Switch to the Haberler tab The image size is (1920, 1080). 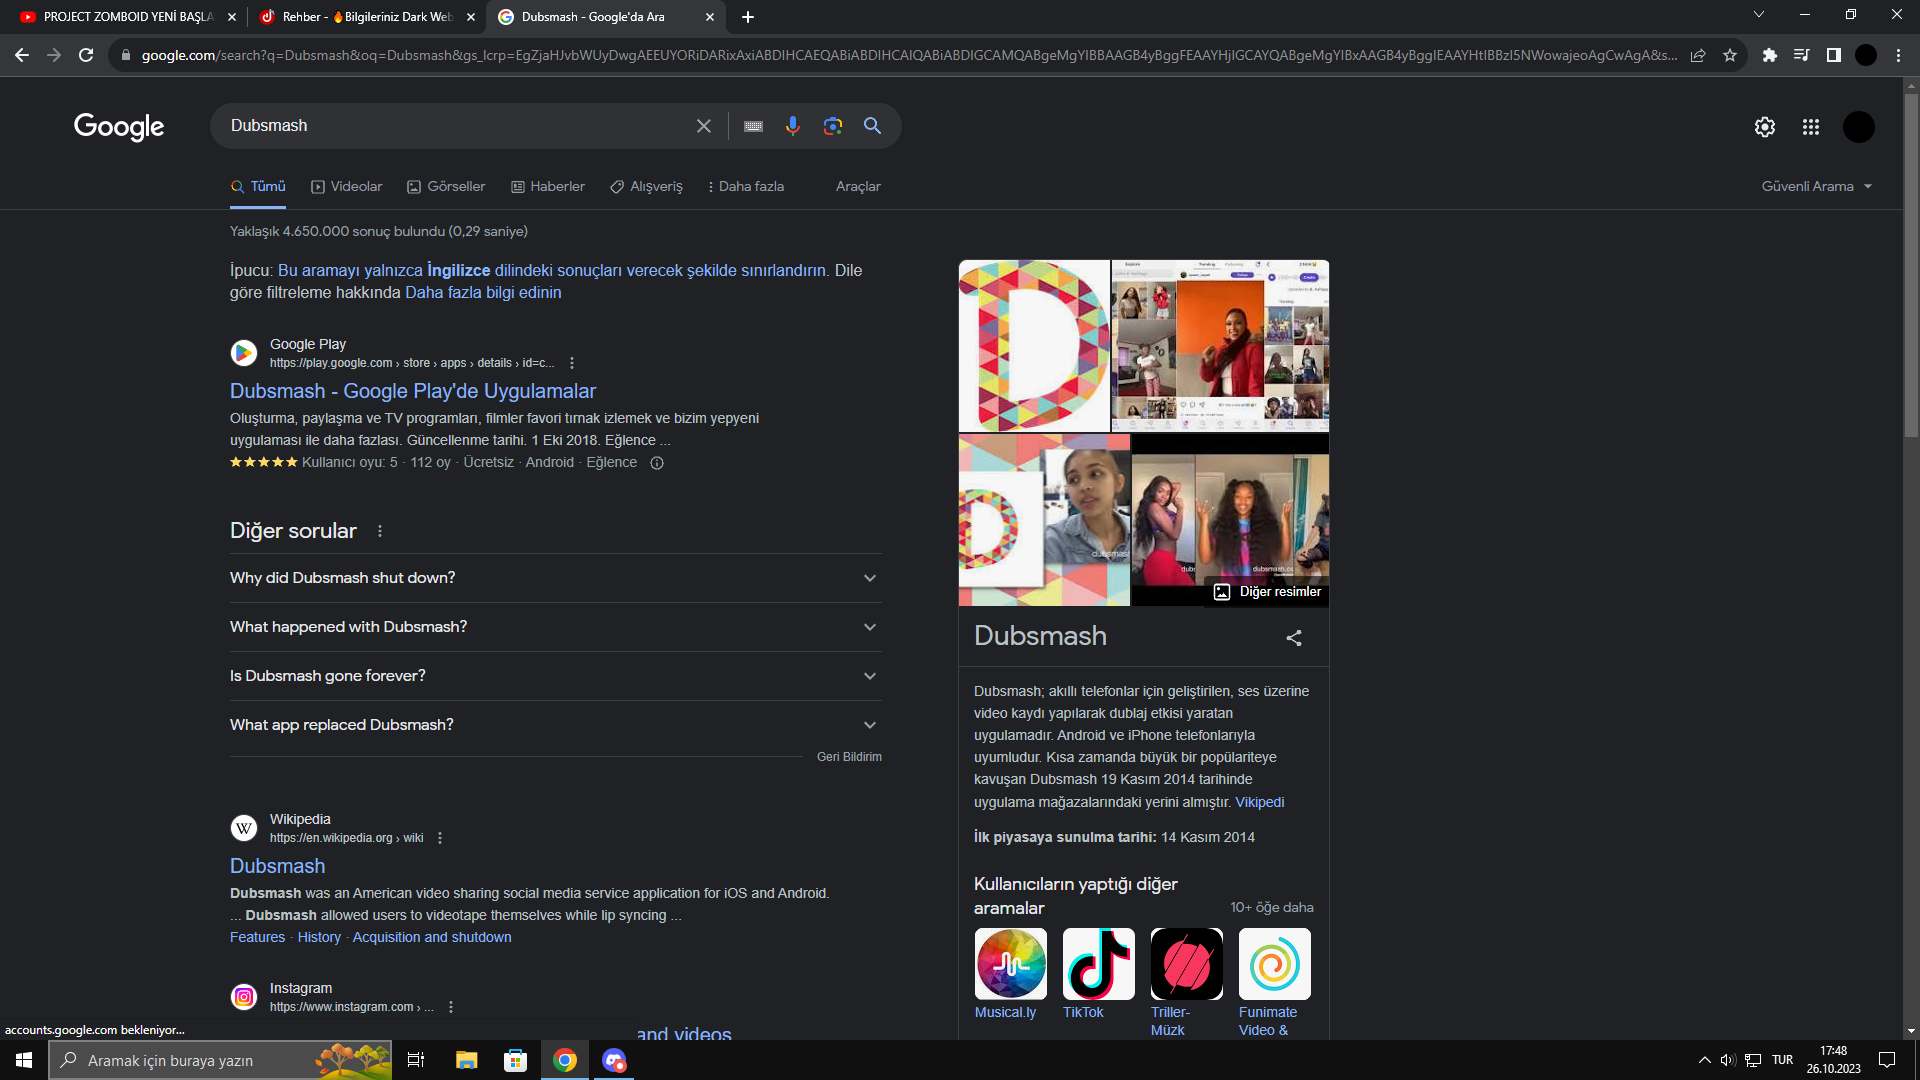pos(548,187)
